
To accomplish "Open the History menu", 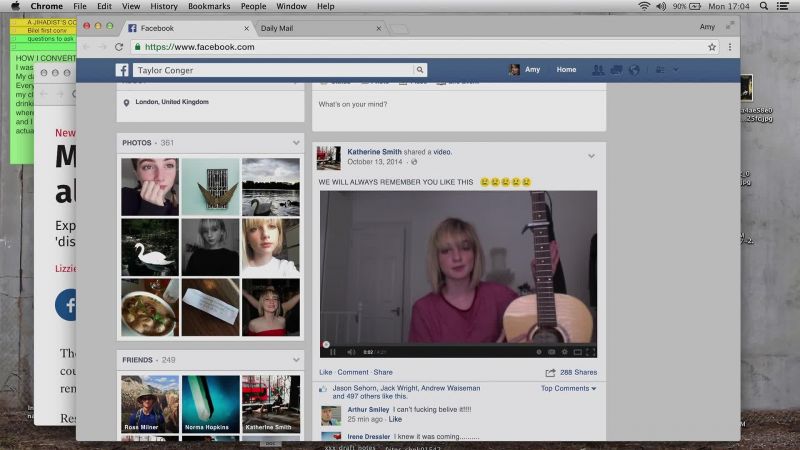I will [164, 6].
